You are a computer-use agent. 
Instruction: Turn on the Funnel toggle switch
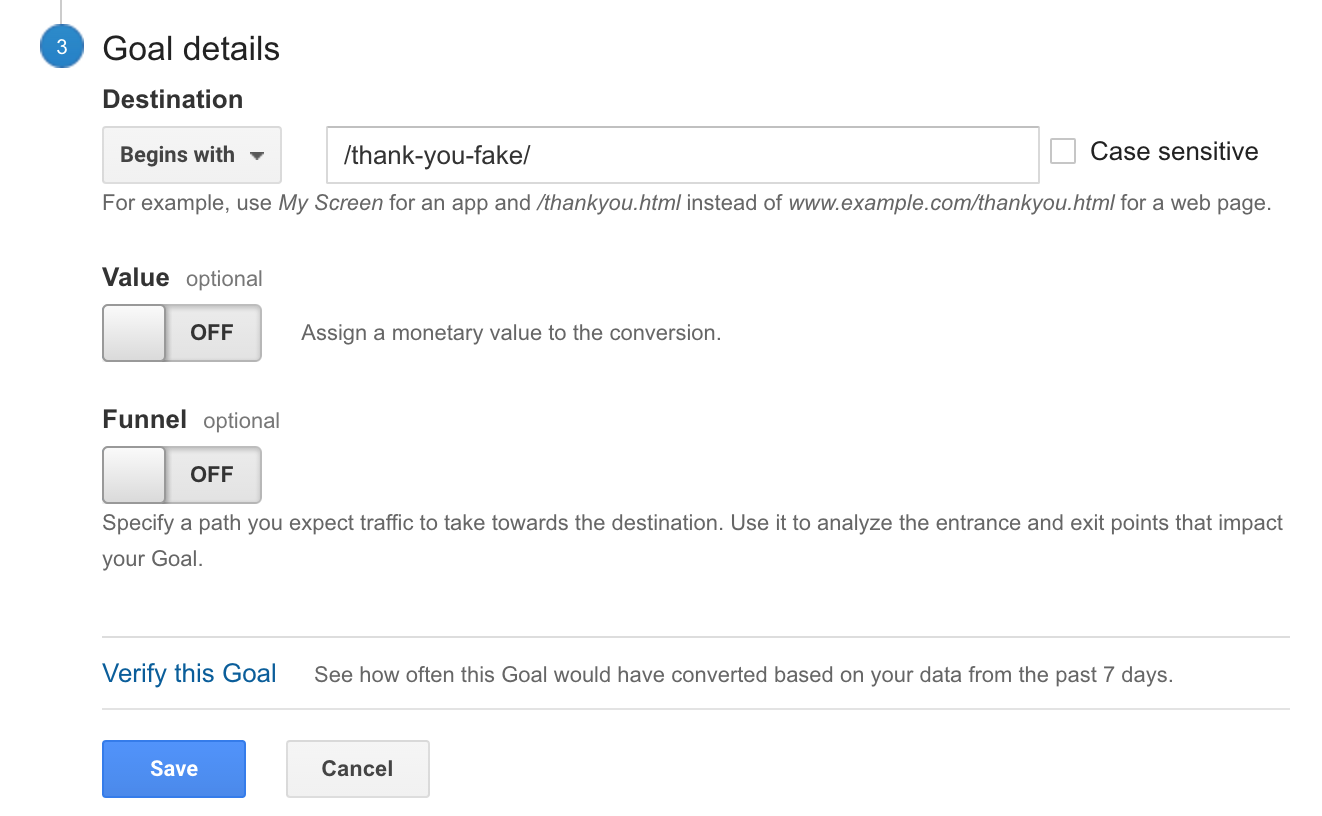(181, 475)
